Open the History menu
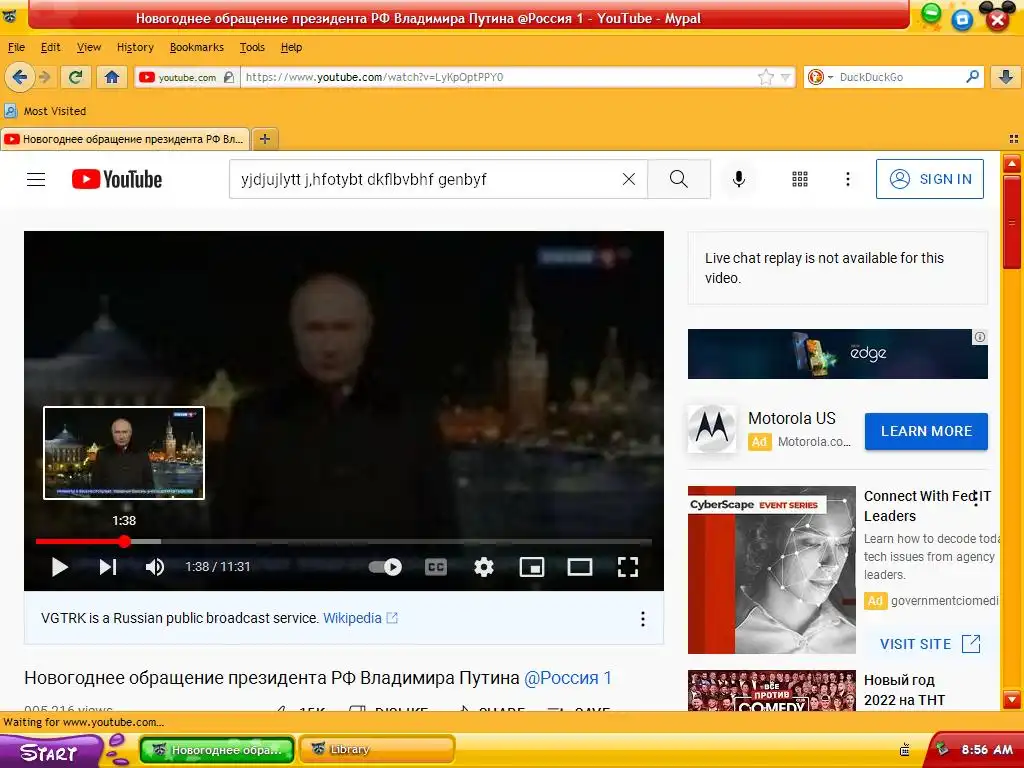Viewport: 1024px width, 768px height. [135, 47]
